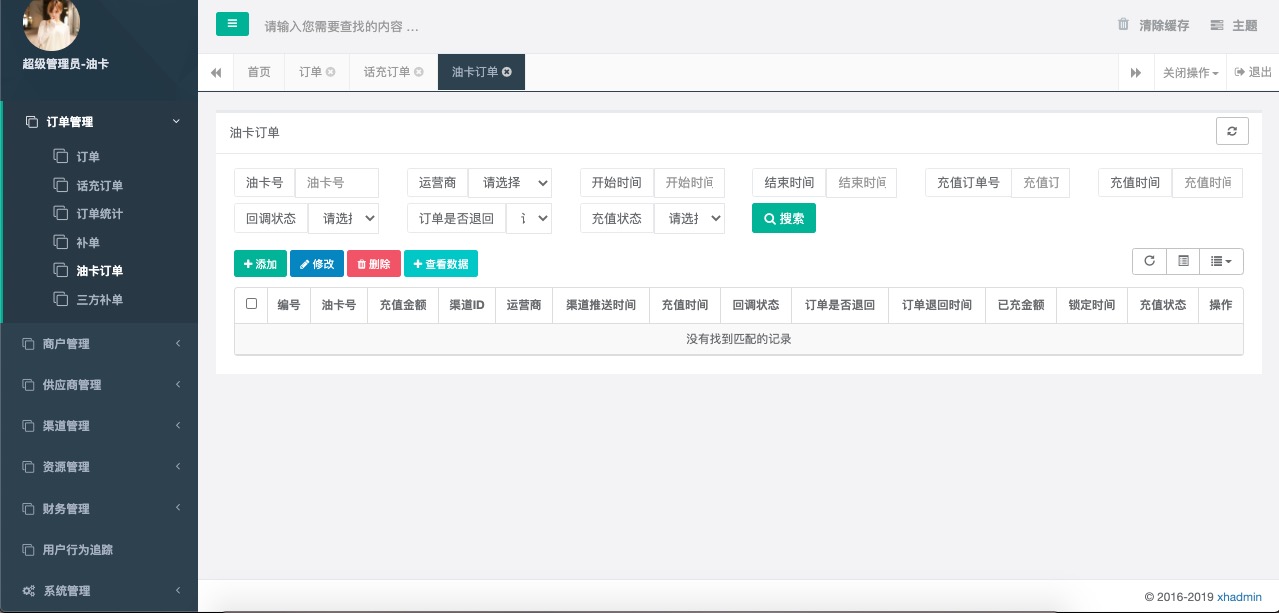Click the clear cache trash icon
Screen dimensions: 1279x613
coord(1123,25)
